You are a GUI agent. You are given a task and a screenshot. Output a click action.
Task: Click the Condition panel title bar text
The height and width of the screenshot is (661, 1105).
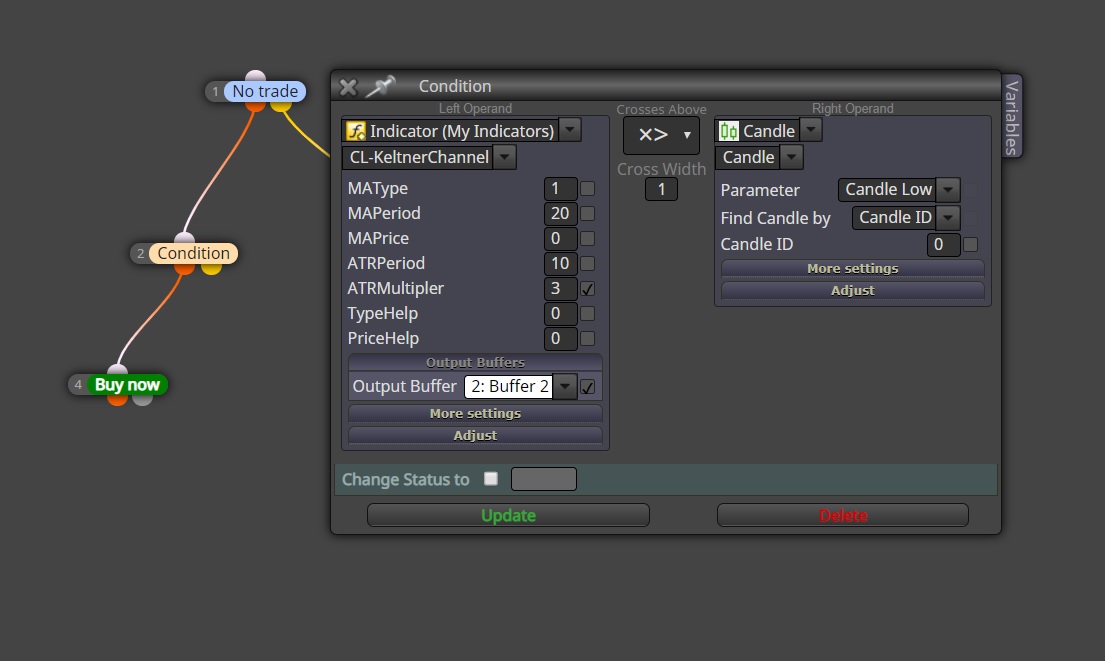[455, 86]
